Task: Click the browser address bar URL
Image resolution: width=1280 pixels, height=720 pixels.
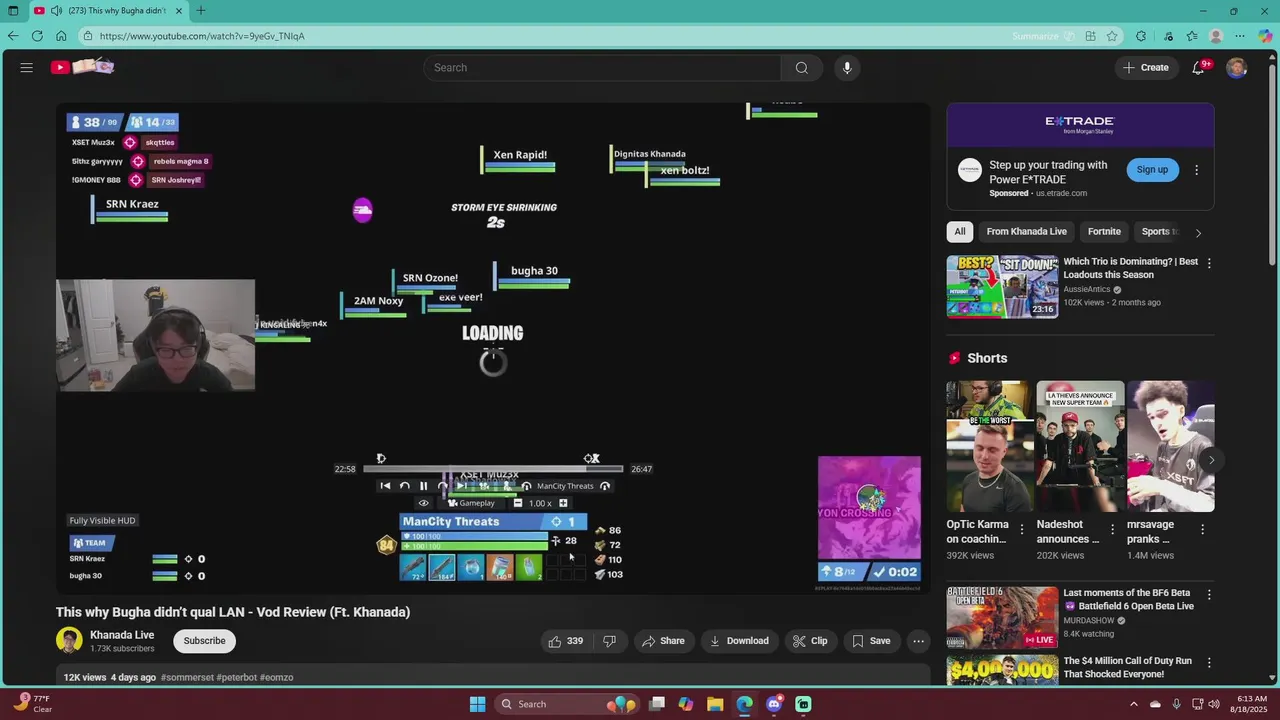Action: click(x=202, y=36)
